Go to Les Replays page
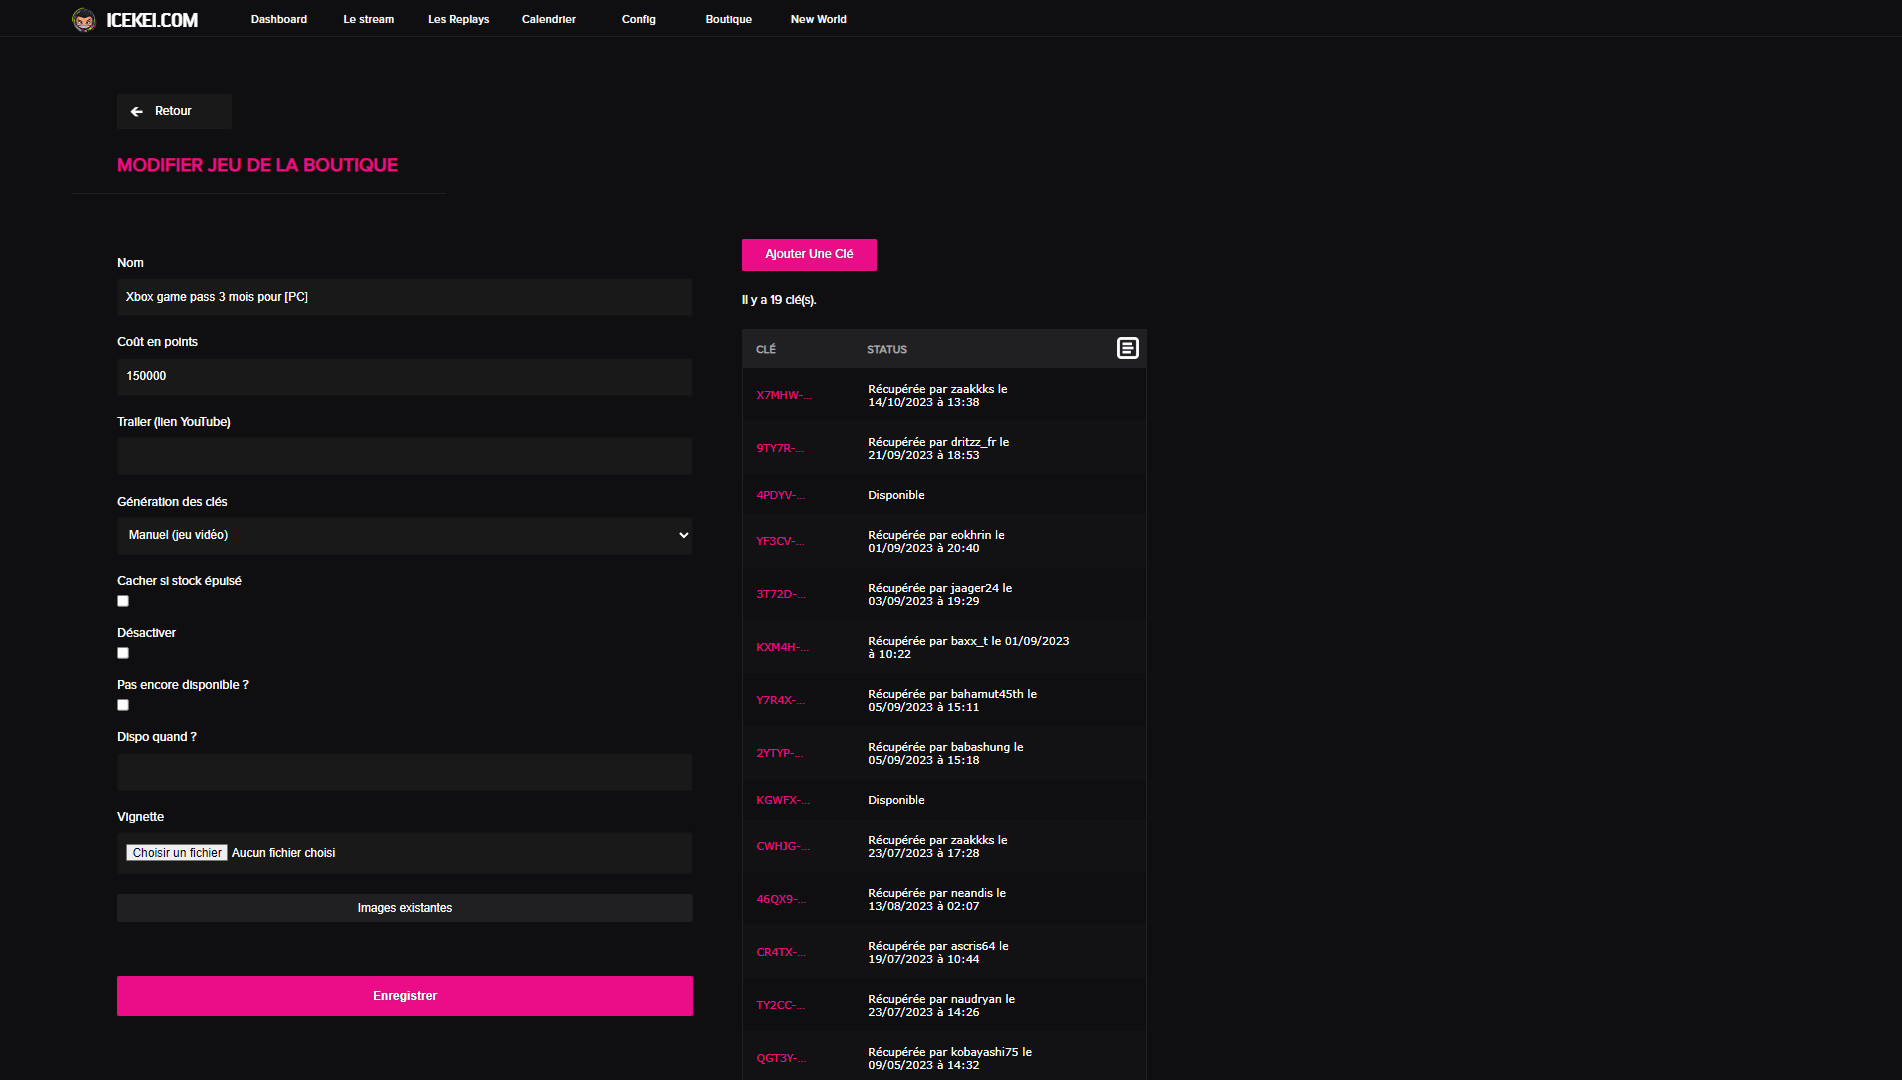The height and width of the screenshot is (1080, 1902). coord(459,19)
